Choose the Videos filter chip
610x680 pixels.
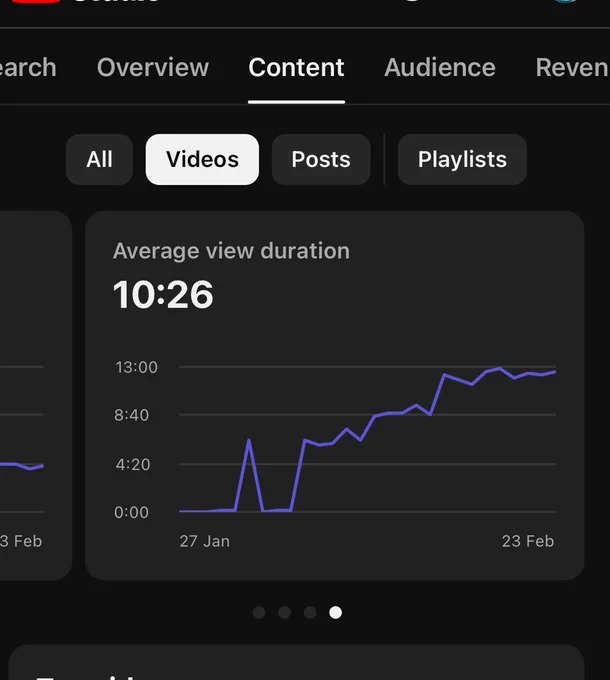click(x=202, y=159)
